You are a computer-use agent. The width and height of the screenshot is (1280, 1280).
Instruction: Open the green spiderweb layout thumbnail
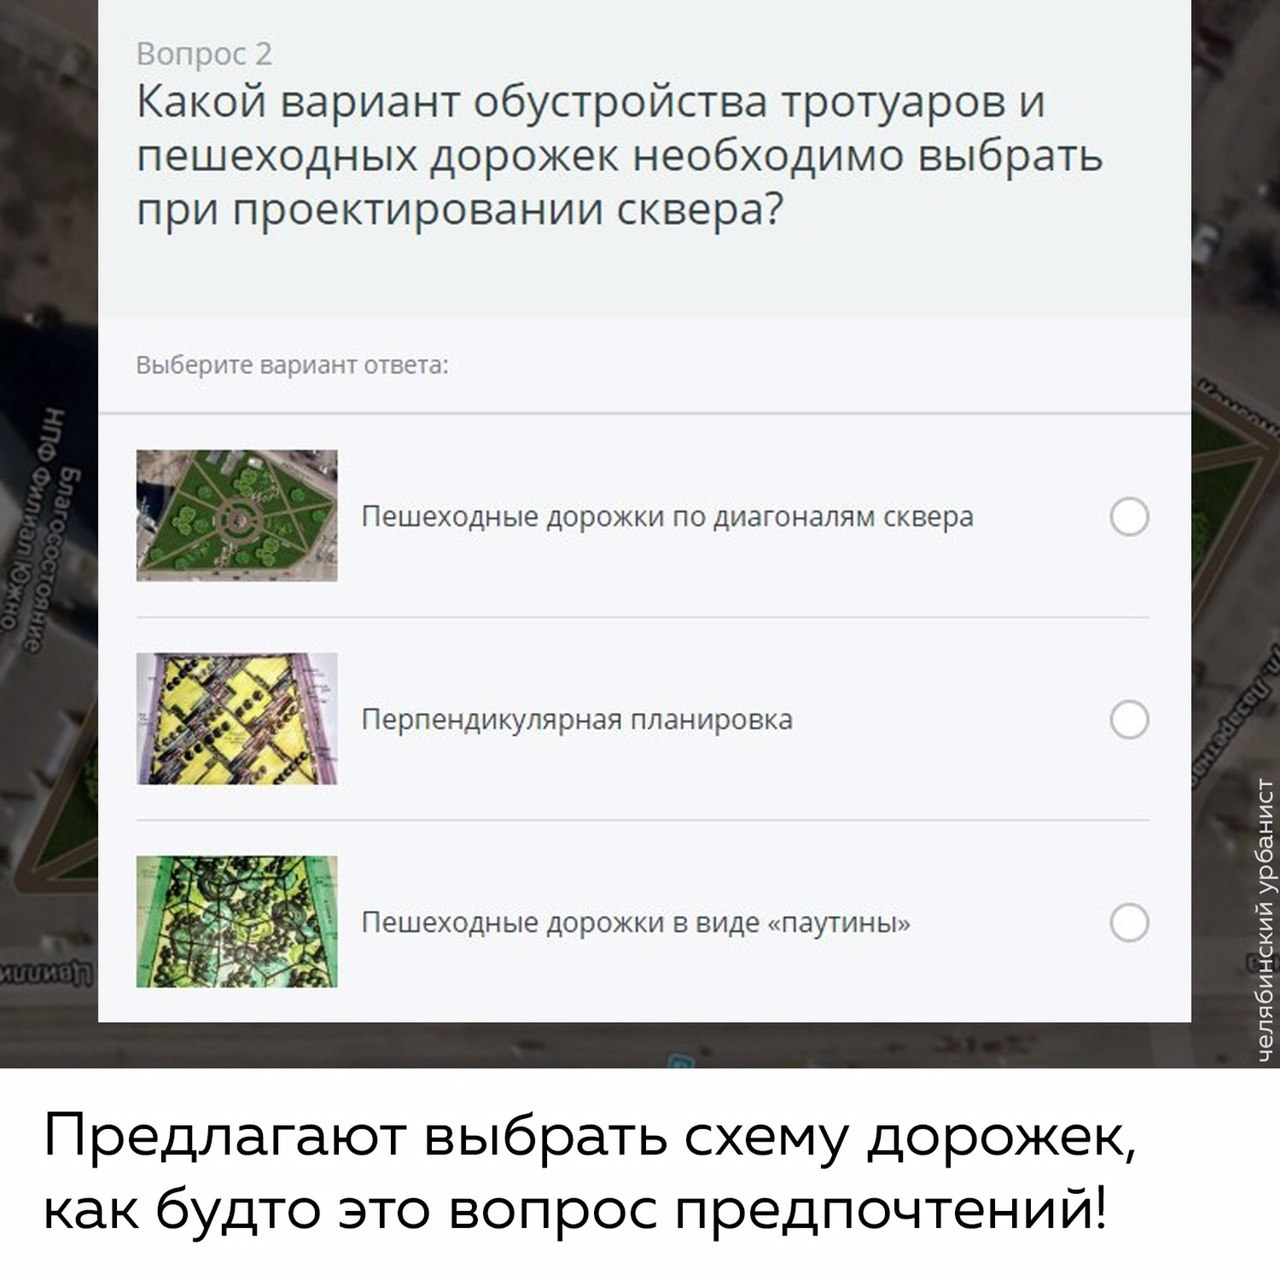[x=237, y=921]
